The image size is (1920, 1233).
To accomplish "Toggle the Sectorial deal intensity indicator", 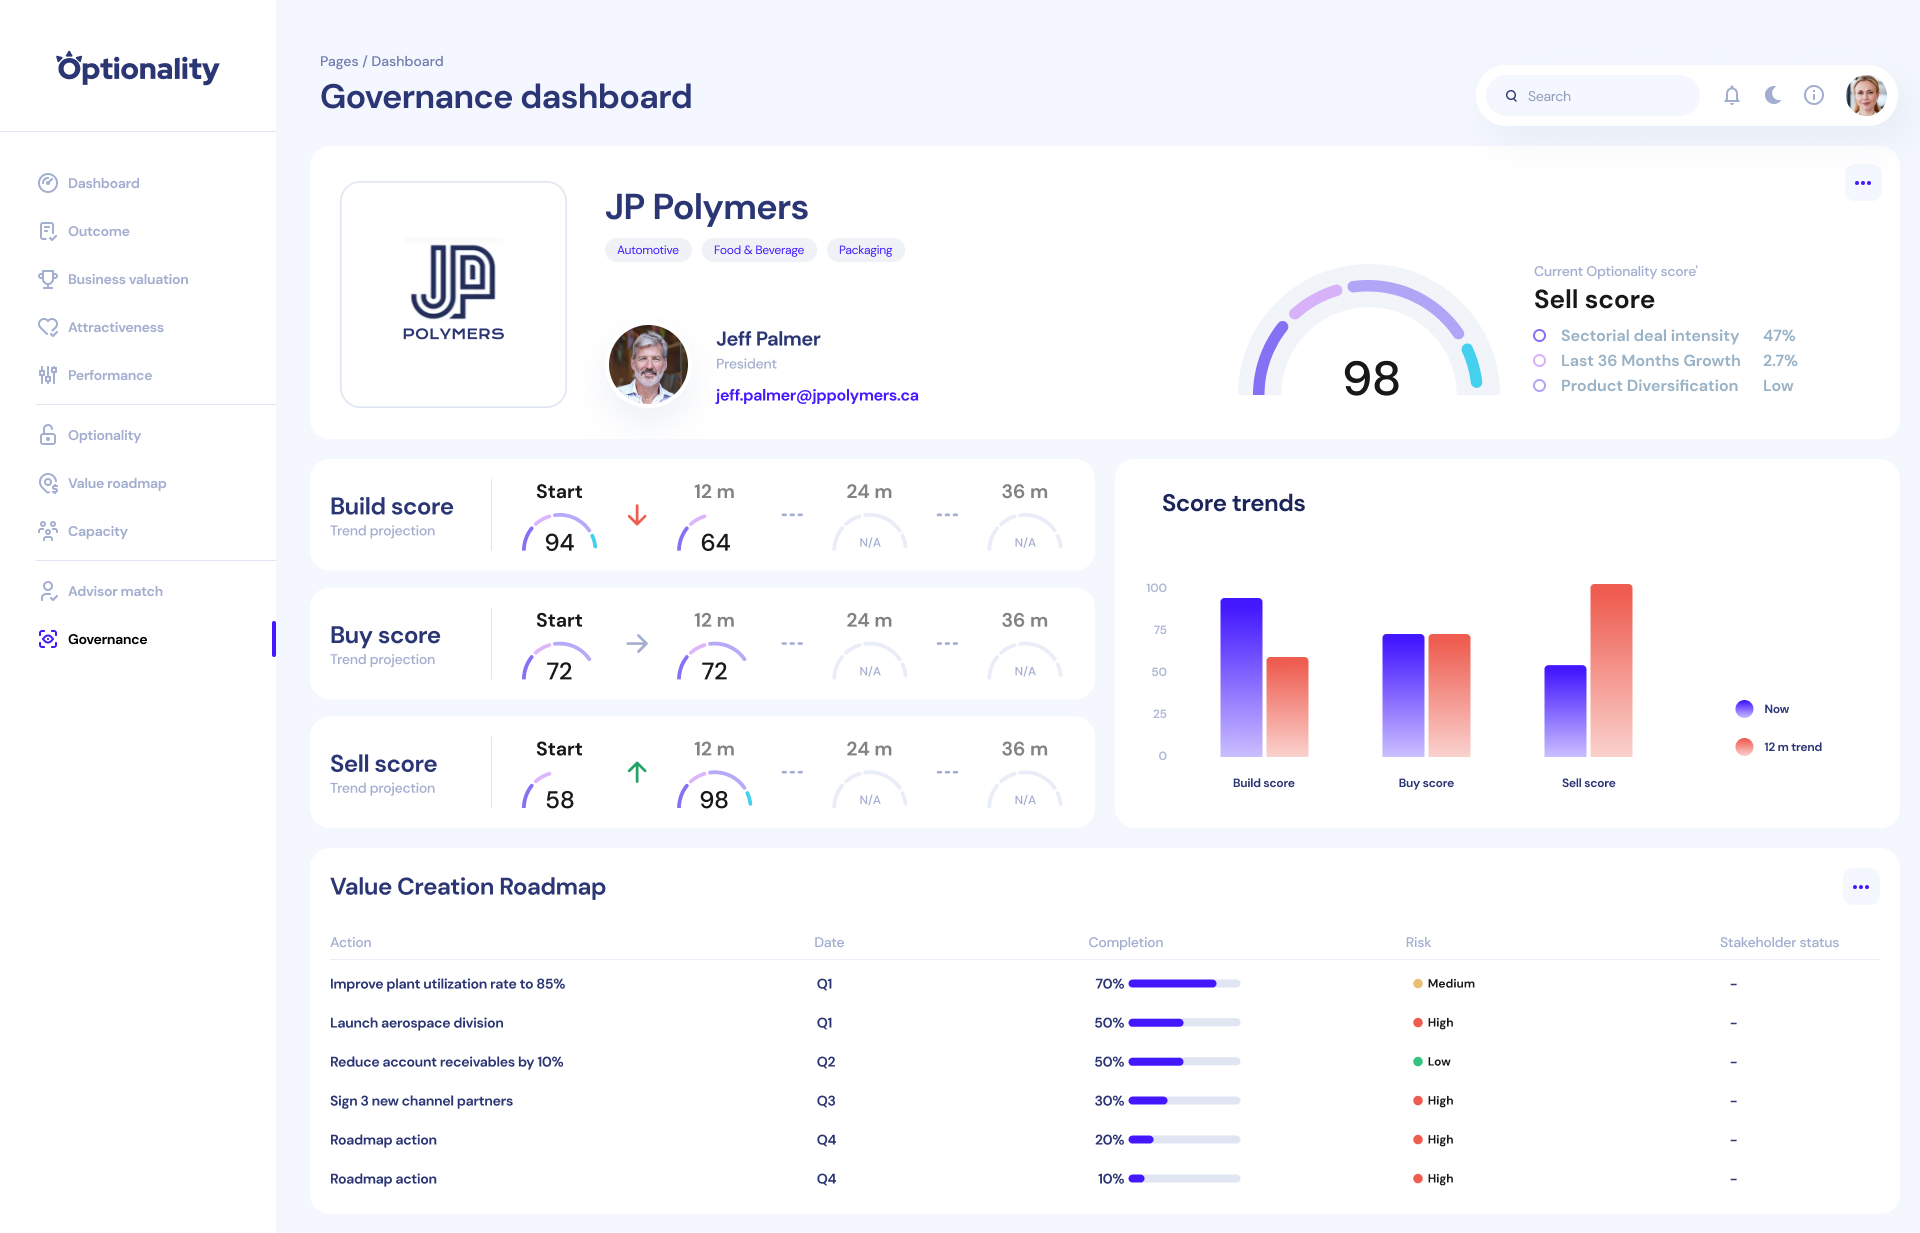I will (x=1539, y=335).
